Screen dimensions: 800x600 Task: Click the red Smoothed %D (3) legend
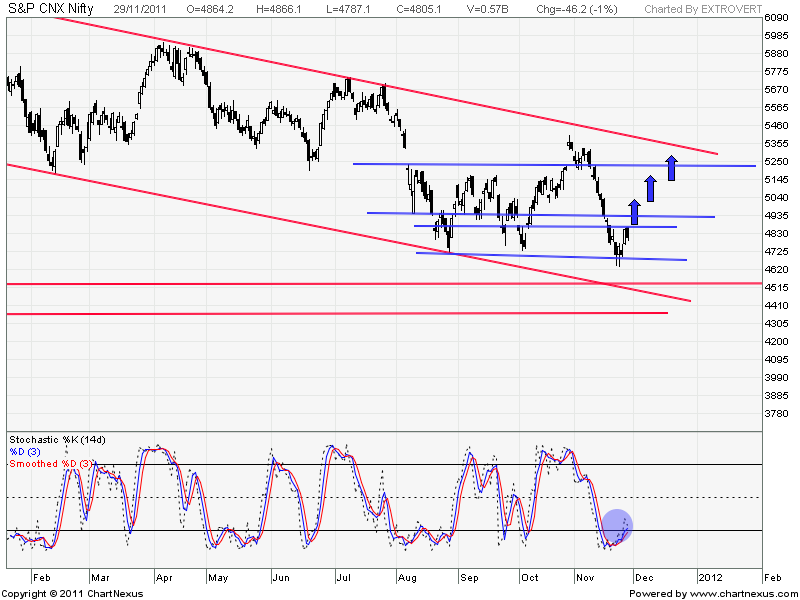point(50,464)
